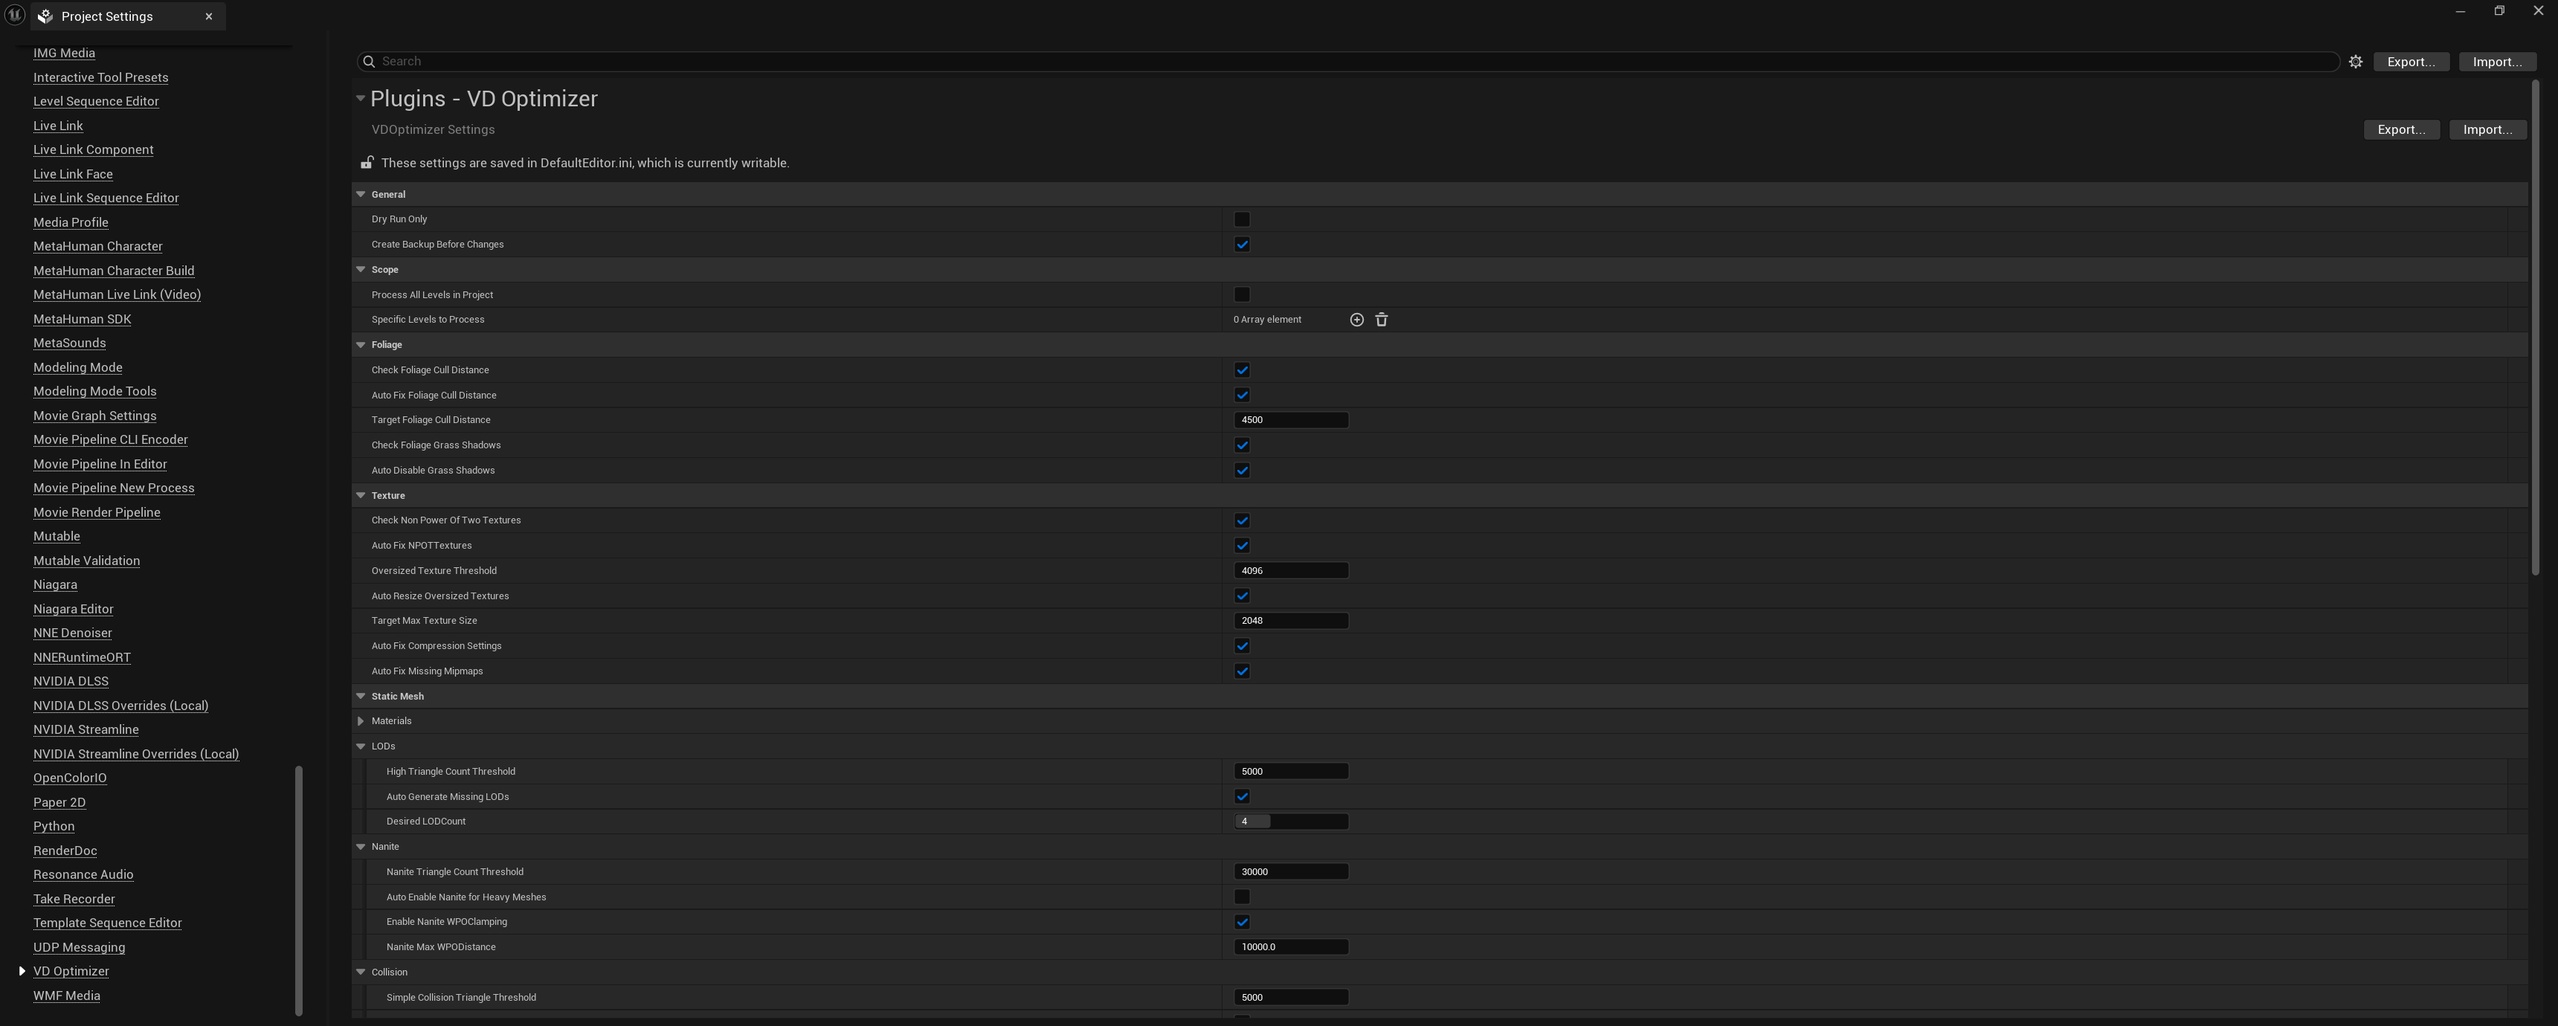Open NVIDIA DLSS settings
This screenshot has height=1026, width=2558.
click(71, 682)
